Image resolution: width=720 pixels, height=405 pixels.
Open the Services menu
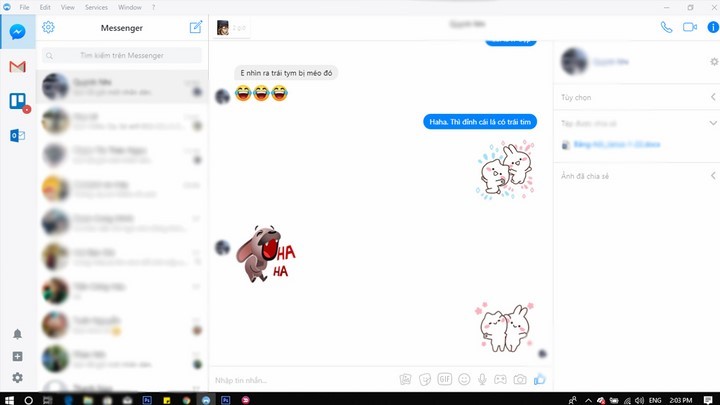[x=97, y=7]
